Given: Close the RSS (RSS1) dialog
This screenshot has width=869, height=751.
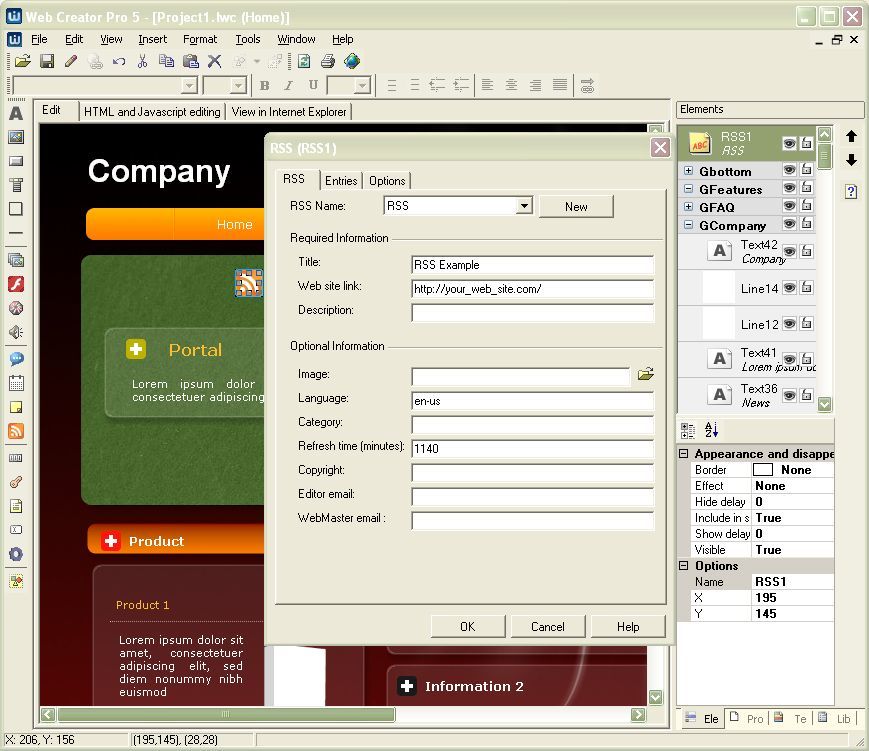Looking at the screenshot, I should [x=660, y=148].
